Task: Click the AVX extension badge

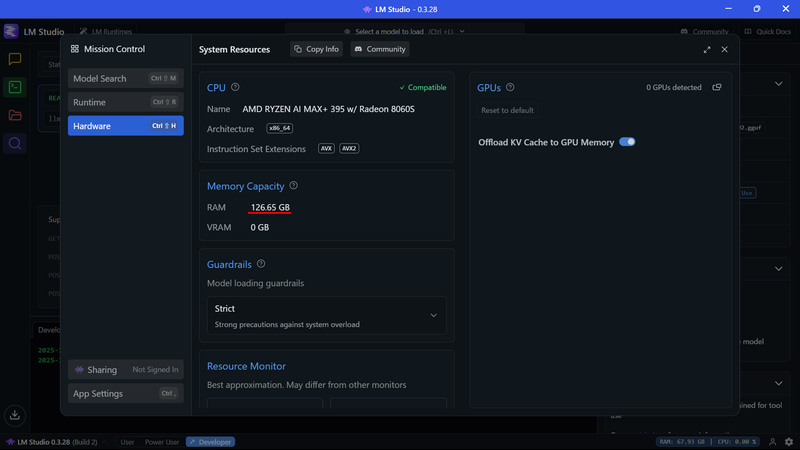Action: [326, 148]
